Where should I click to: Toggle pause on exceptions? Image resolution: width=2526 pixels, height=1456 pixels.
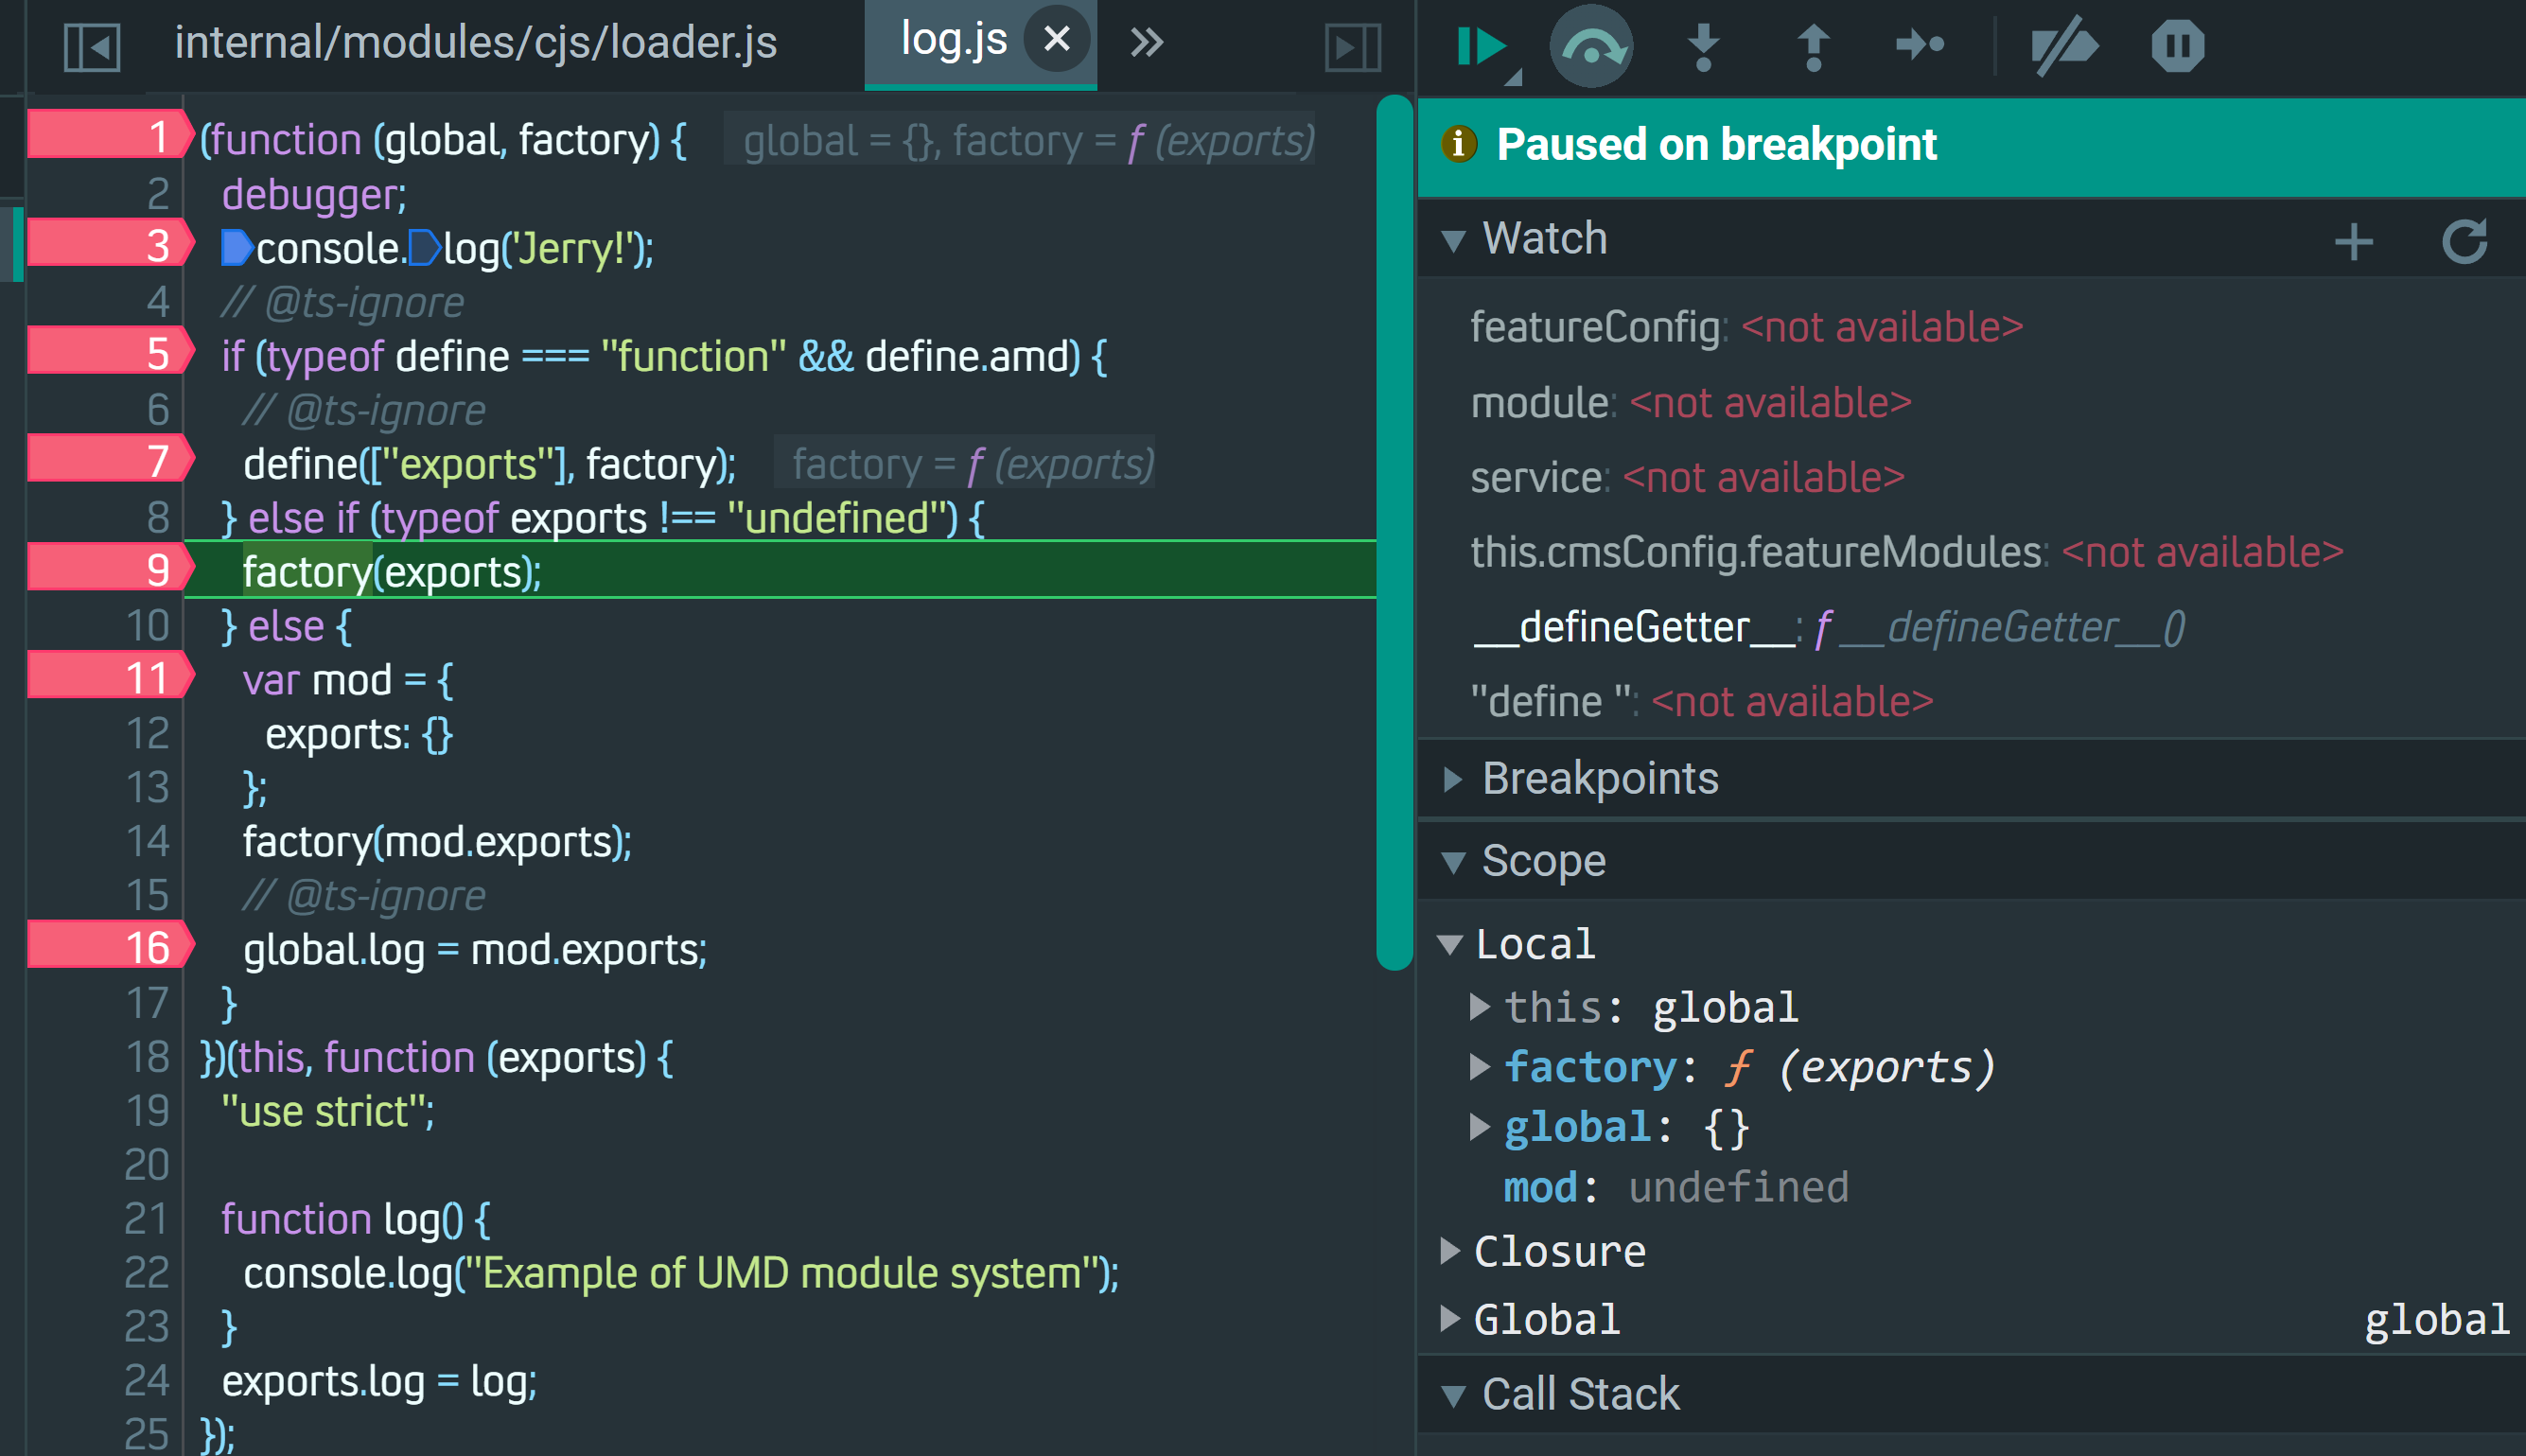2177,46
